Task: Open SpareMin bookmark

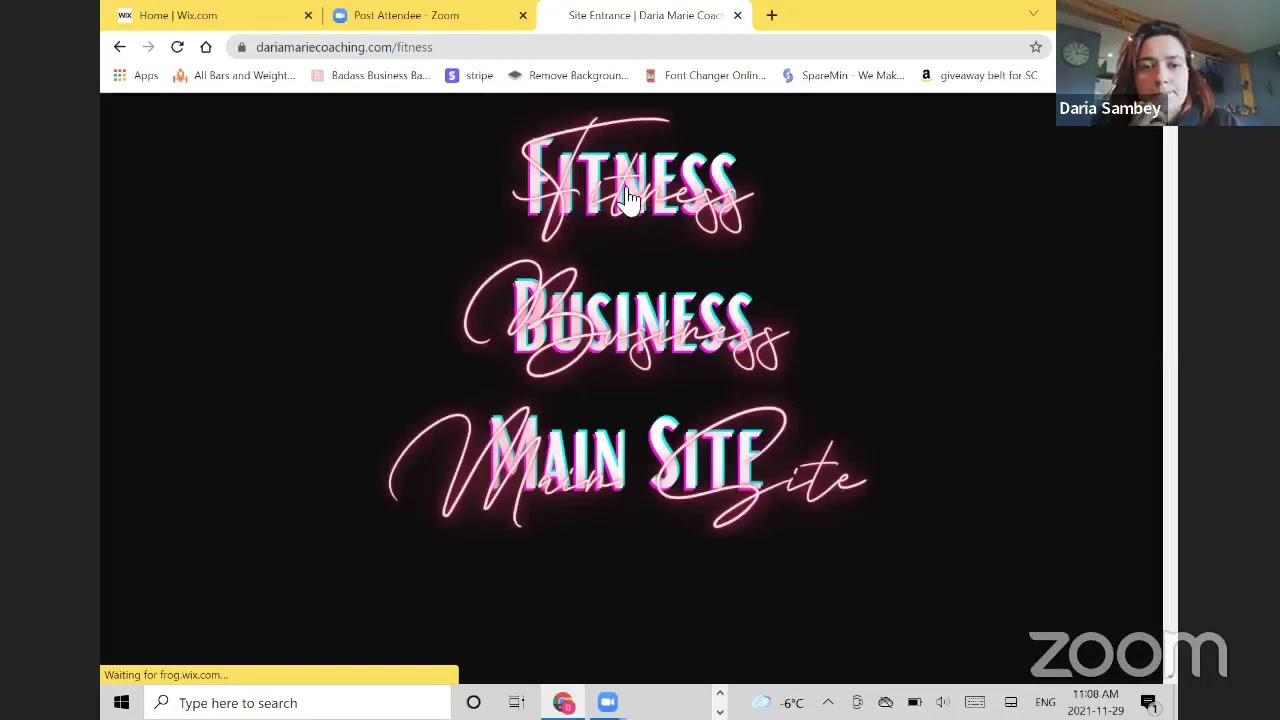Action: (x=843, y=75)
